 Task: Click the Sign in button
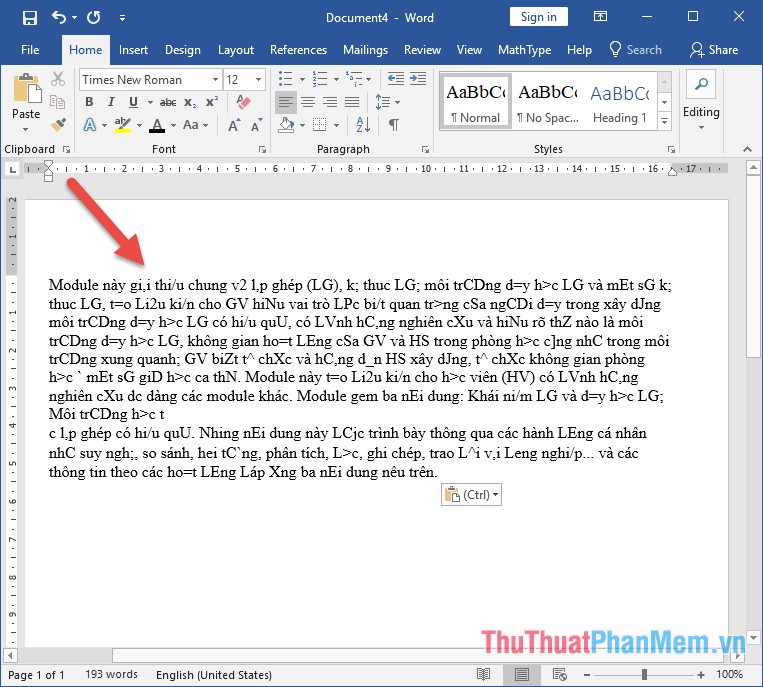(539, 17)
